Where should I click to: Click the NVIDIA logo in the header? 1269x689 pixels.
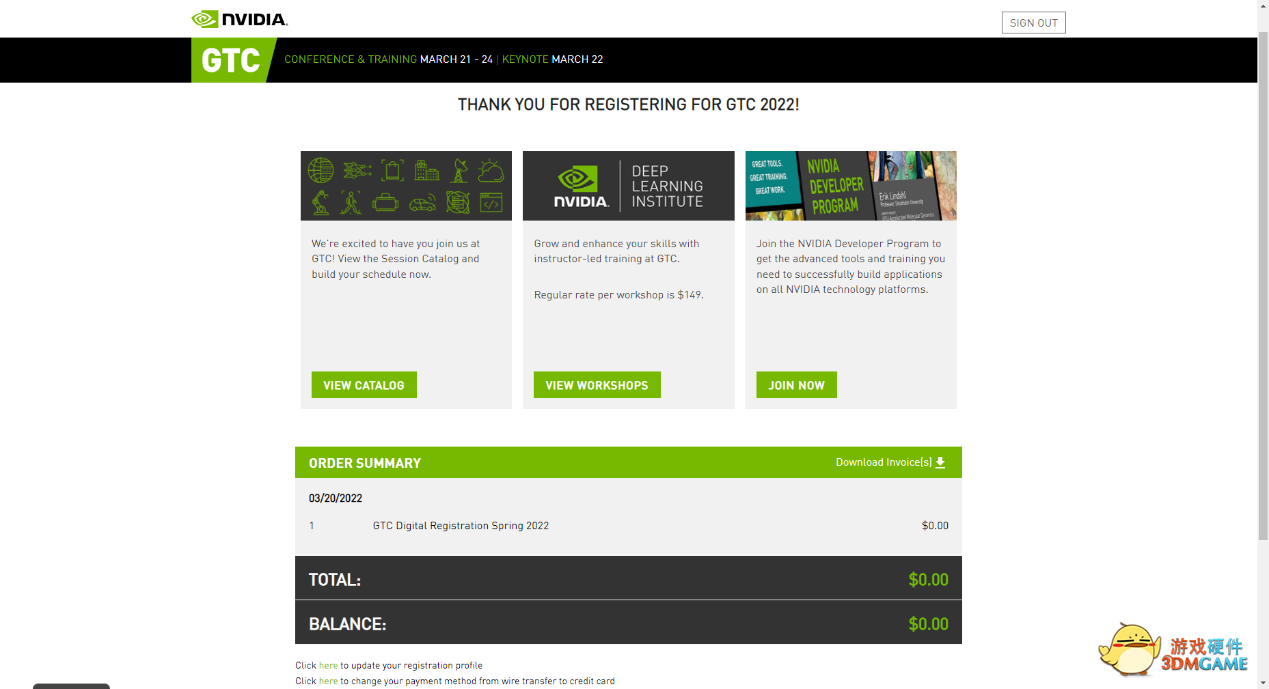239,19
